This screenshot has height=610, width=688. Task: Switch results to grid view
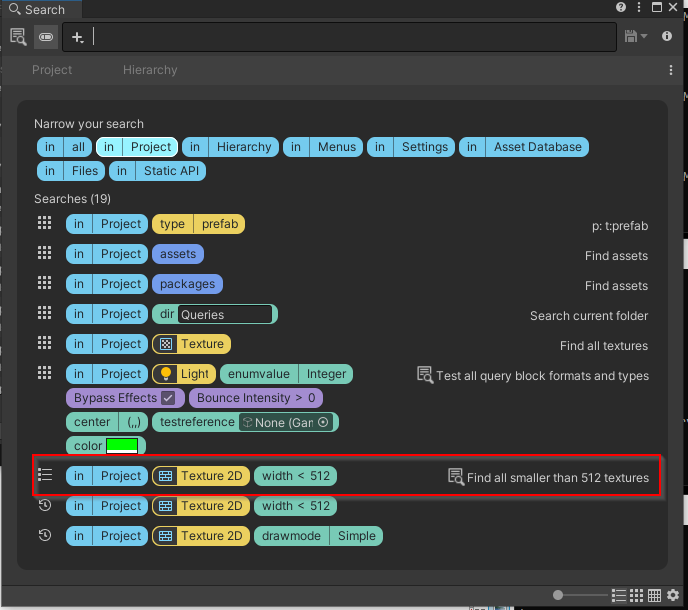click(x=637, y=596)
